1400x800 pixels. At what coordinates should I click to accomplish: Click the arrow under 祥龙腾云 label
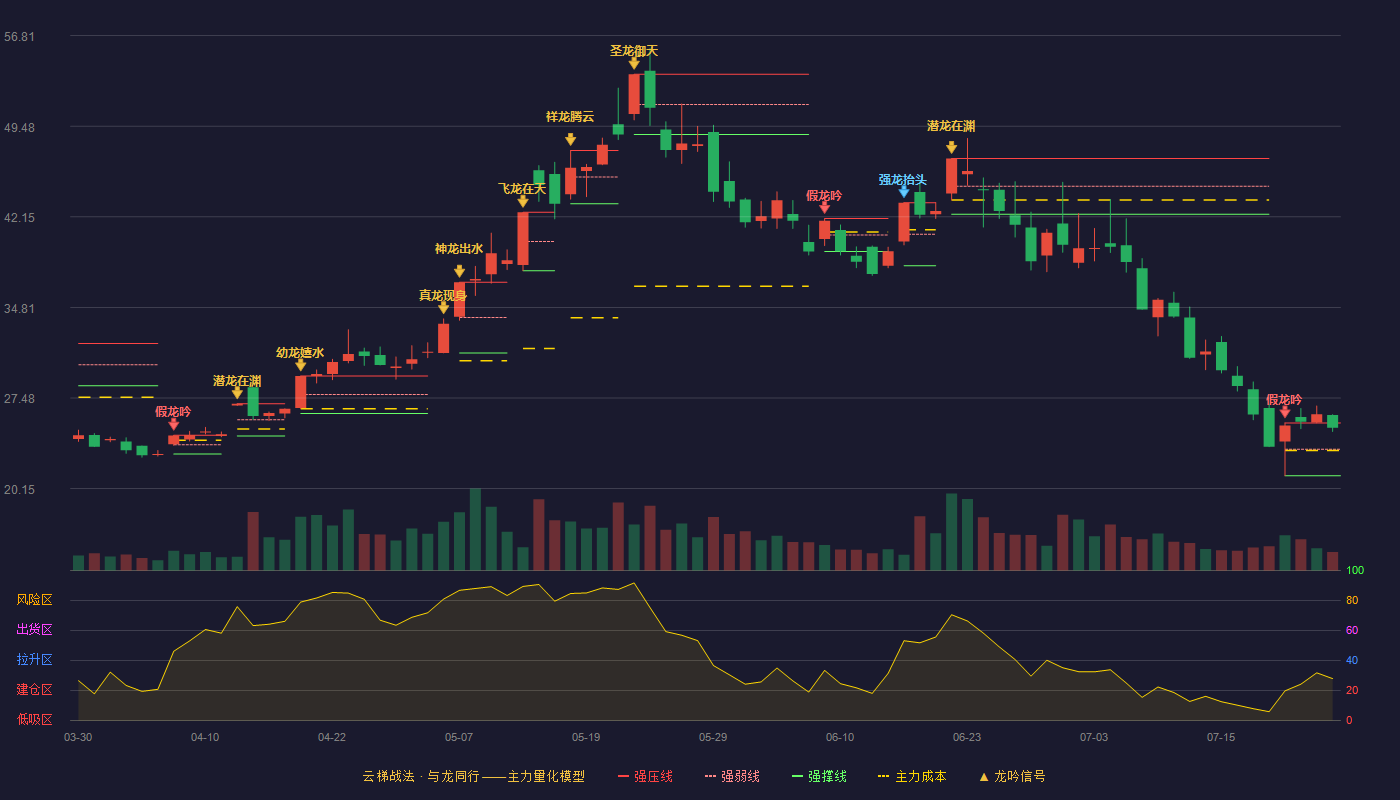point(570,140)
